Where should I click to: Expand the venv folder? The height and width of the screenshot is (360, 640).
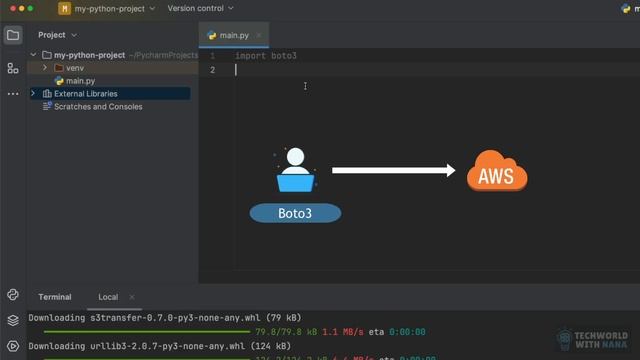click(45, 68)
